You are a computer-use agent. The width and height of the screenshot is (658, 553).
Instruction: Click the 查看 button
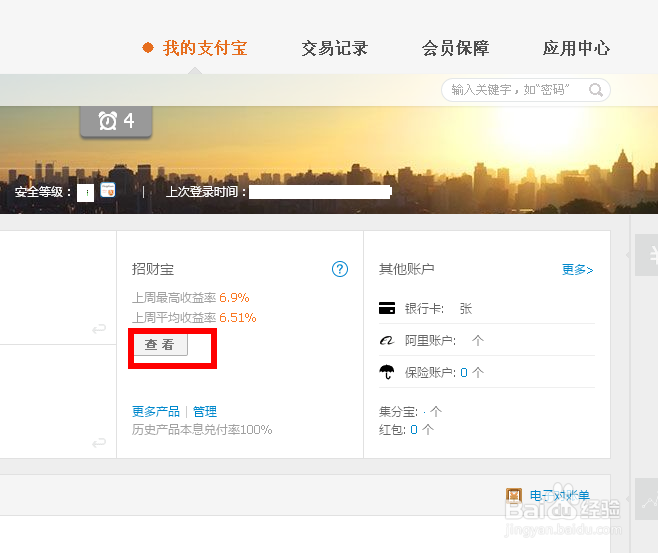coord(160,345)
